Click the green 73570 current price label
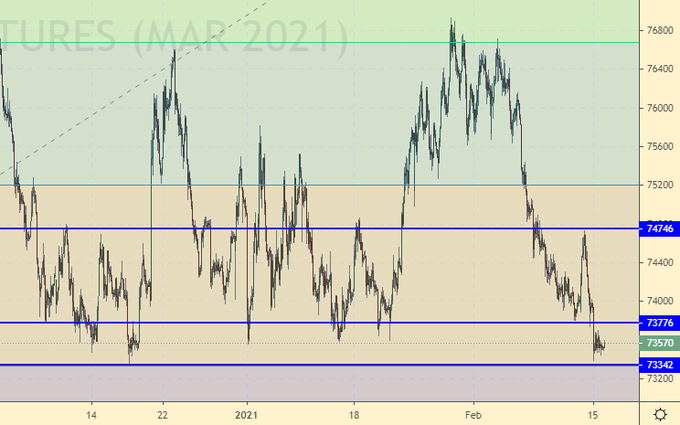680x425 pixels. (x=660, y=344)
